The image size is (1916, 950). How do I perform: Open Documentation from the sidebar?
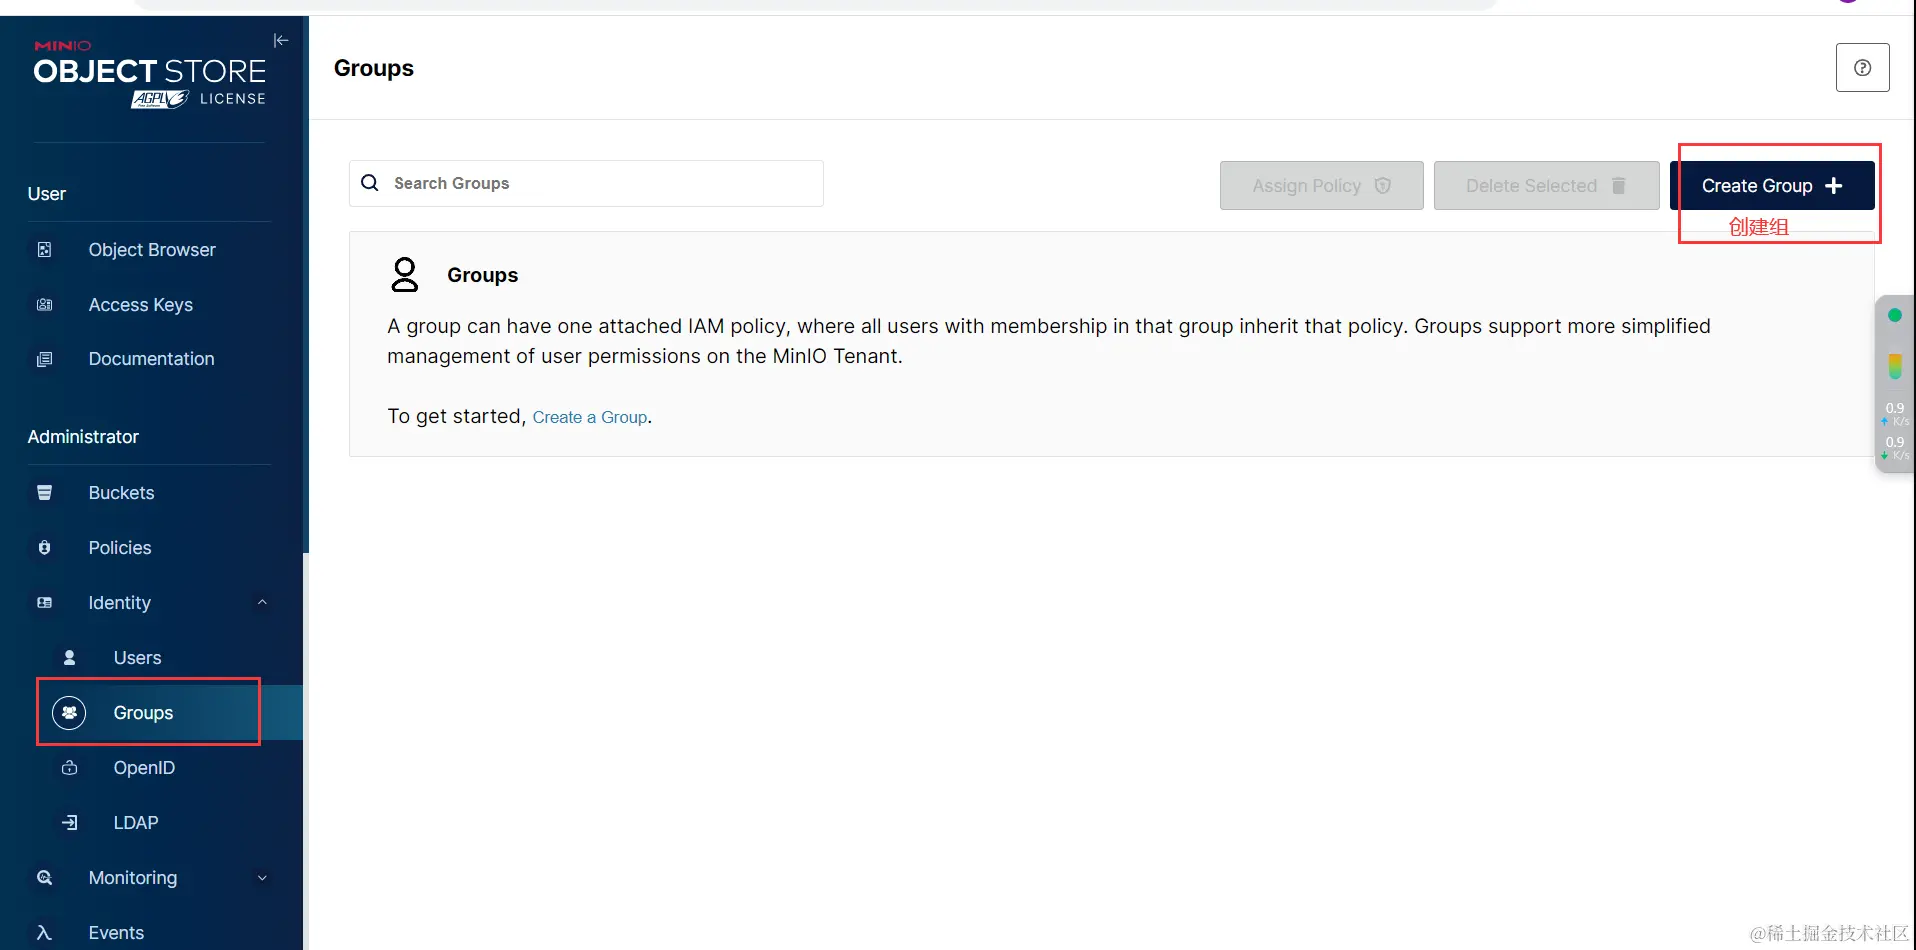151,359
